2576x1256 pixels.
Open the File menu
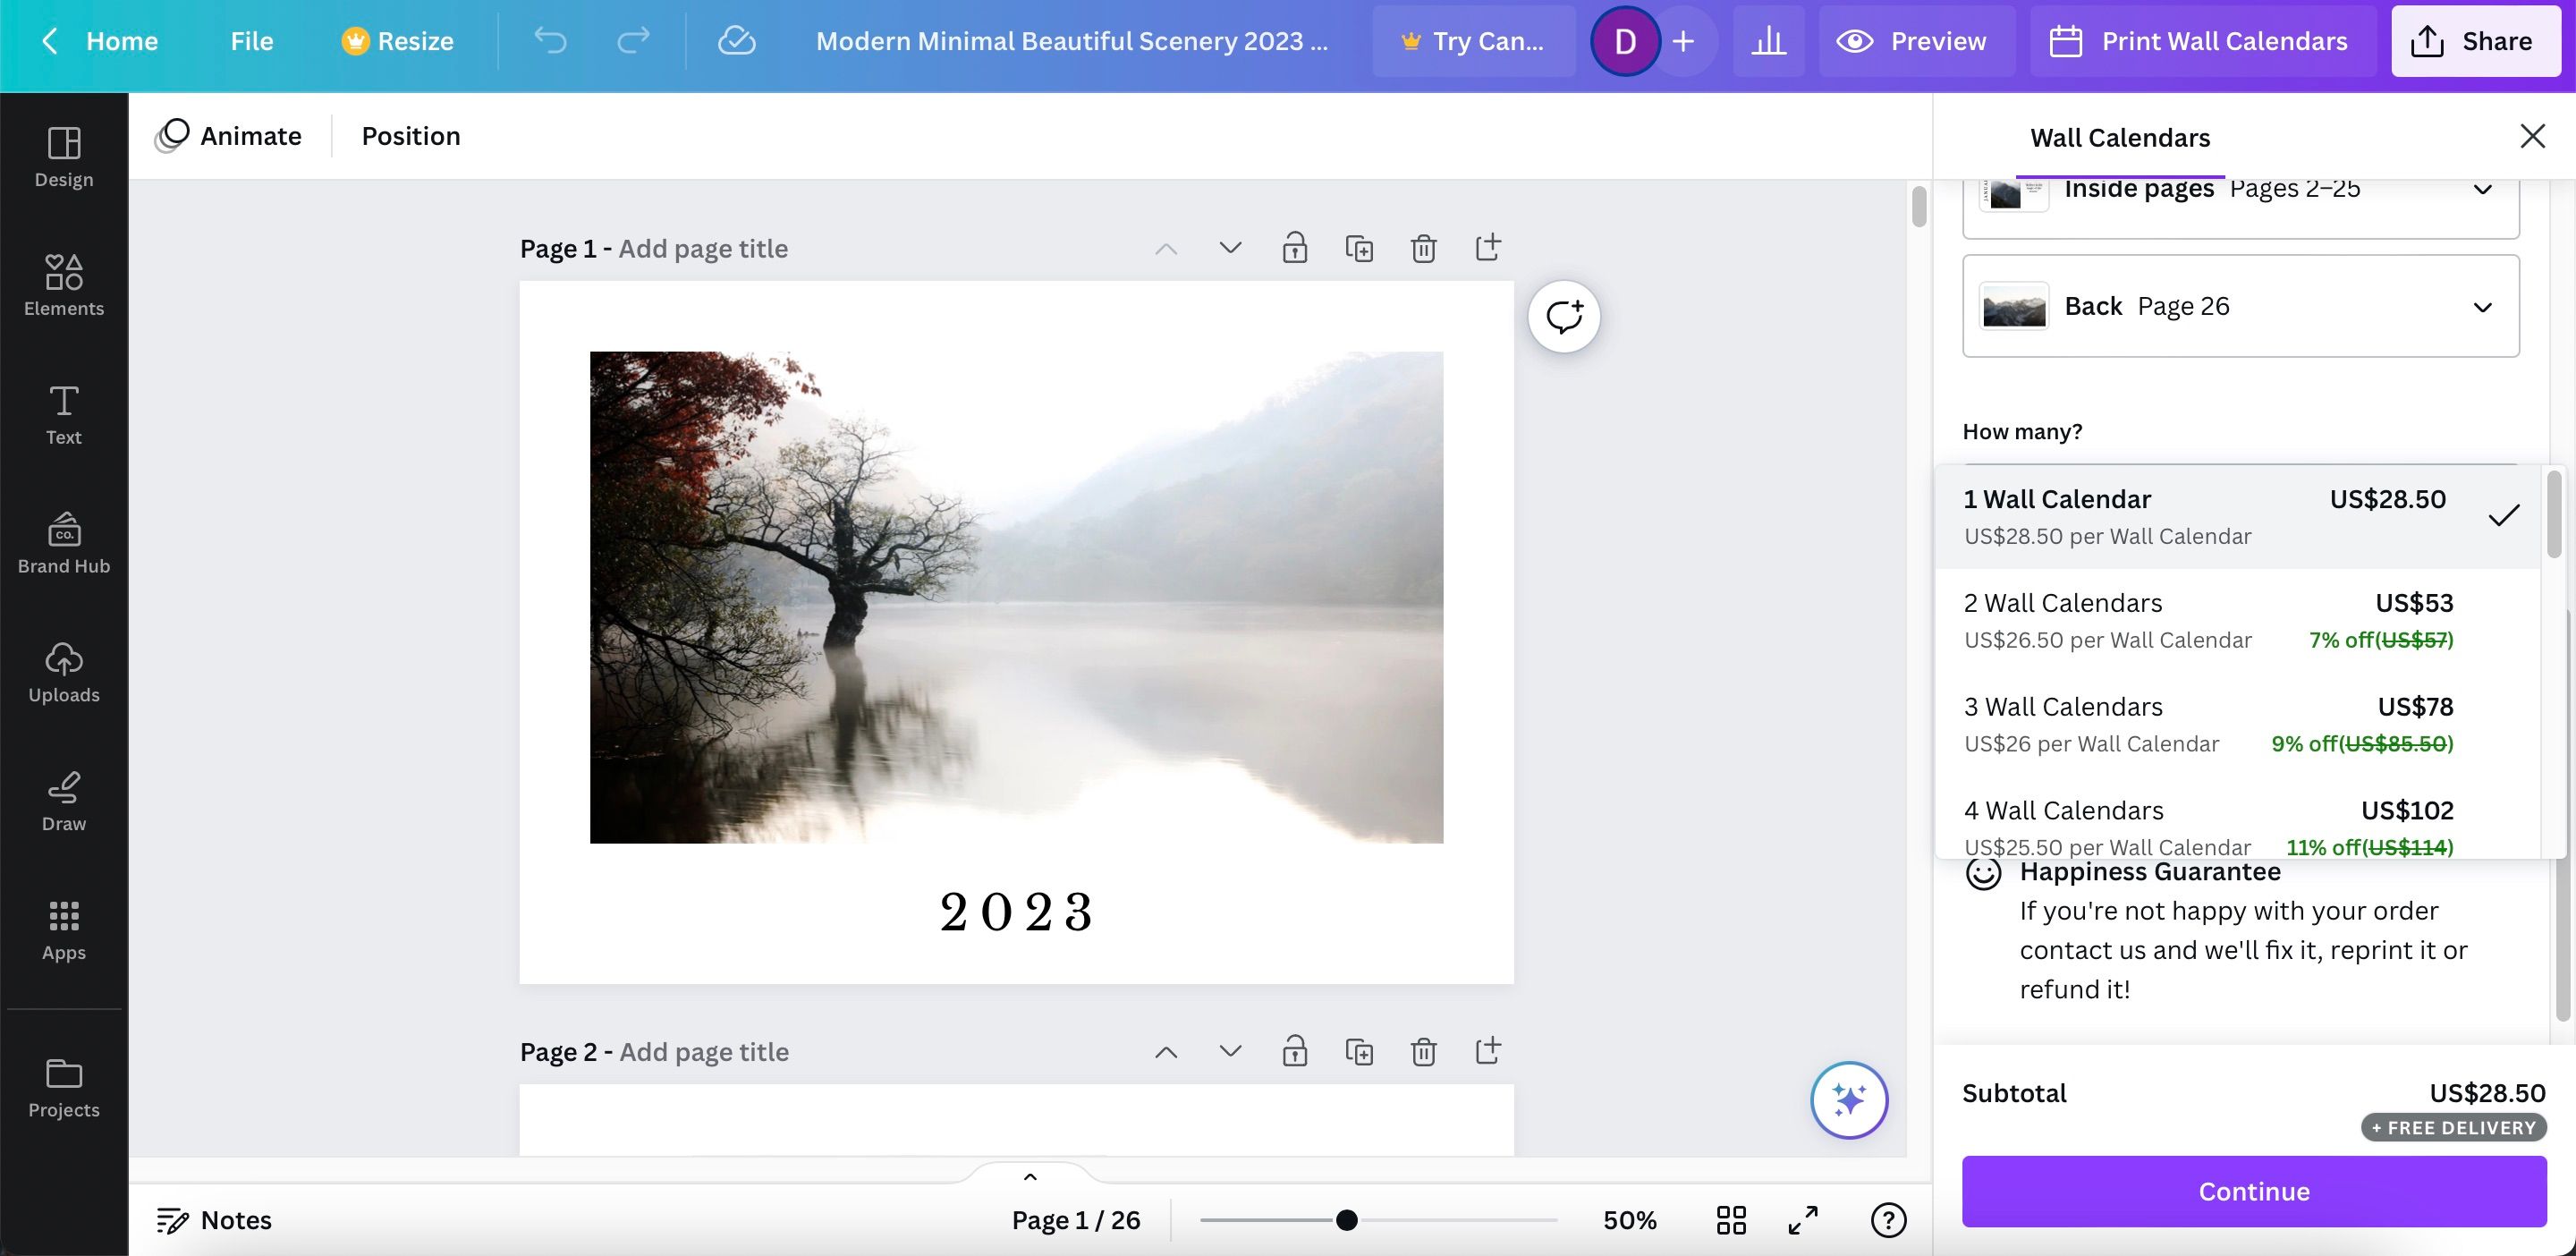(251, 41)
